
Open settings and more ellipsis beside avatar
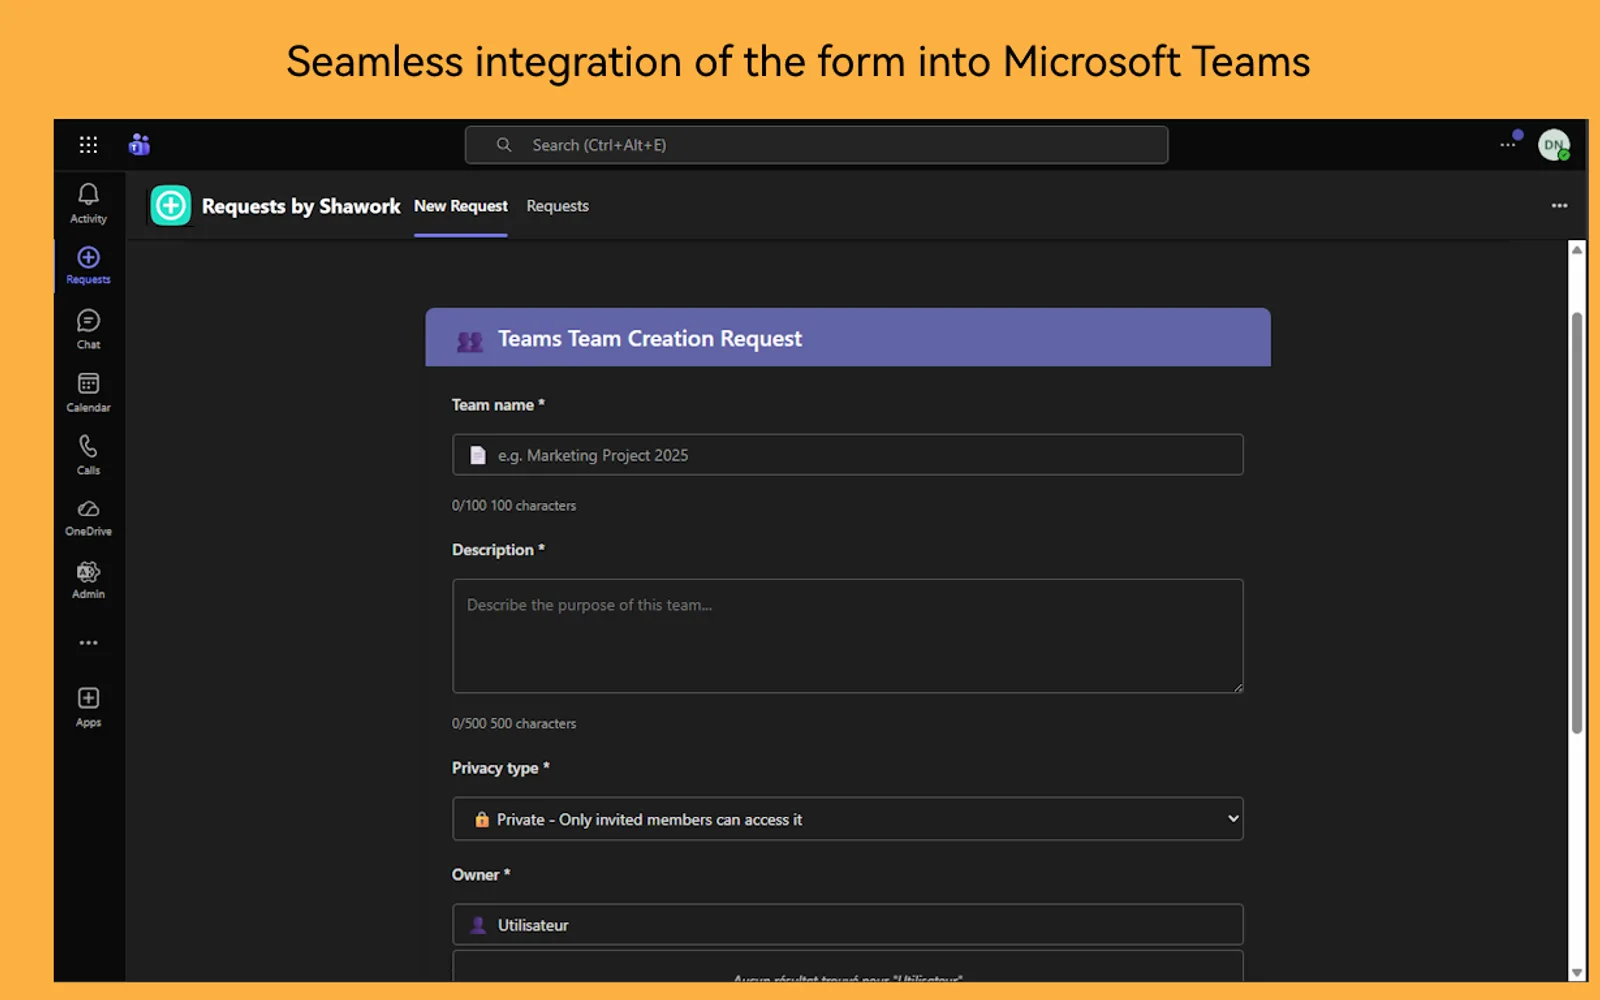(x=1508, y=145)
